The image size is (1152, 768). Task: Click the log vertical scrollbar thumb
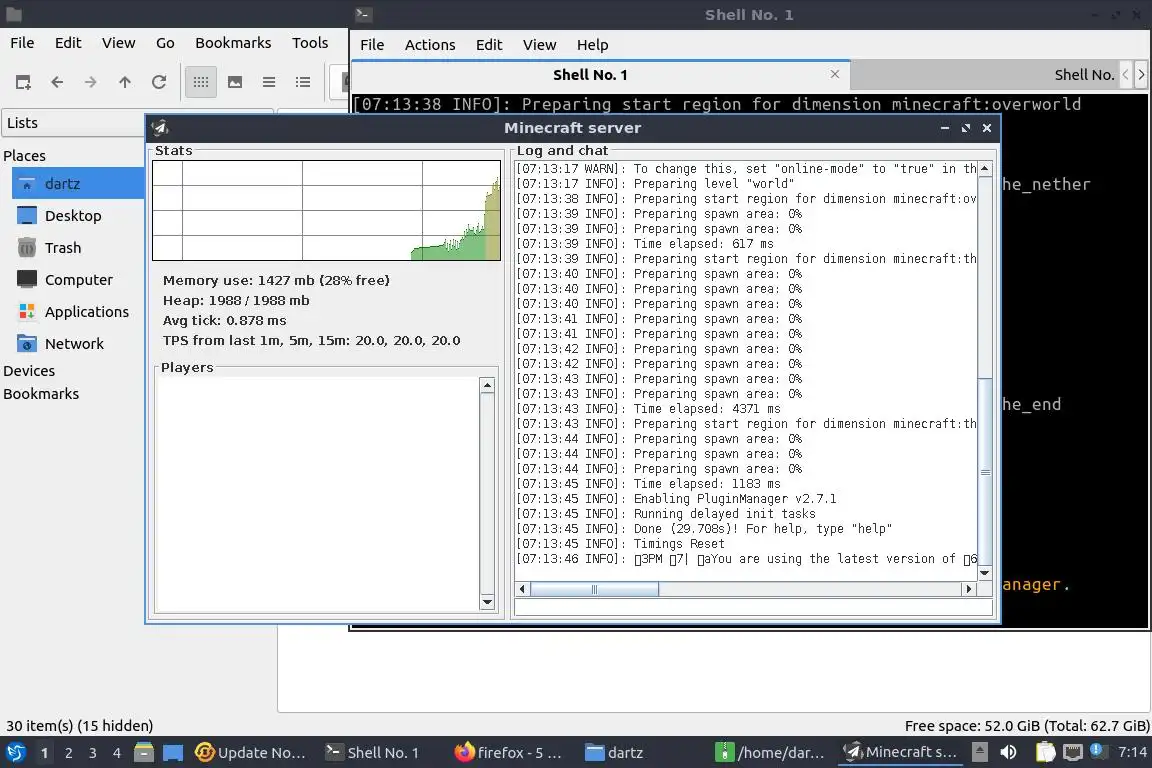(984, 472)
